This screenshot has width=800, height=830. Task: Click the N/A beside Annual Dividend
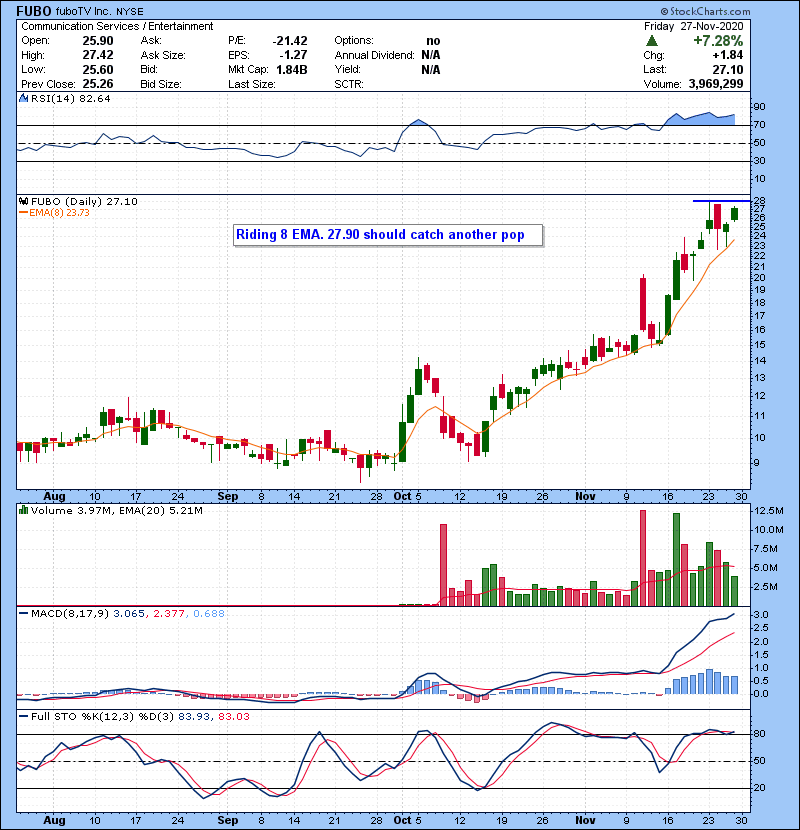click(431, 55)
